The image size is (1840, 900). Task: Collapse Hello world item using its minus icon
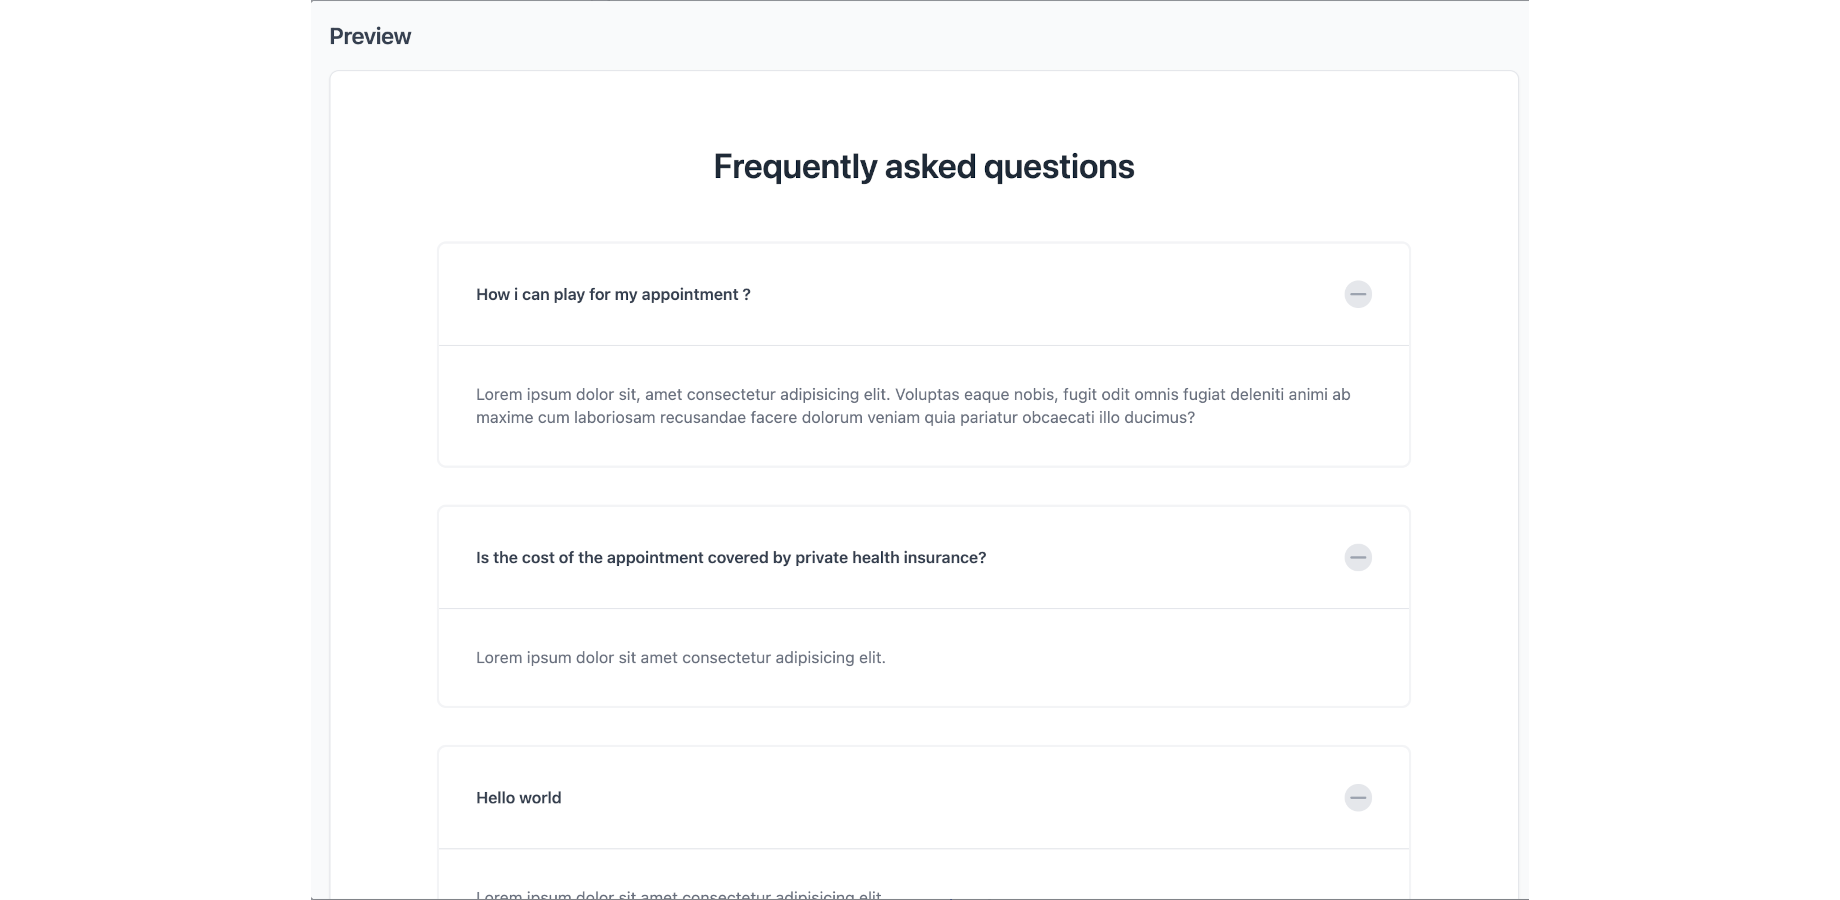tap(1357, 797)
